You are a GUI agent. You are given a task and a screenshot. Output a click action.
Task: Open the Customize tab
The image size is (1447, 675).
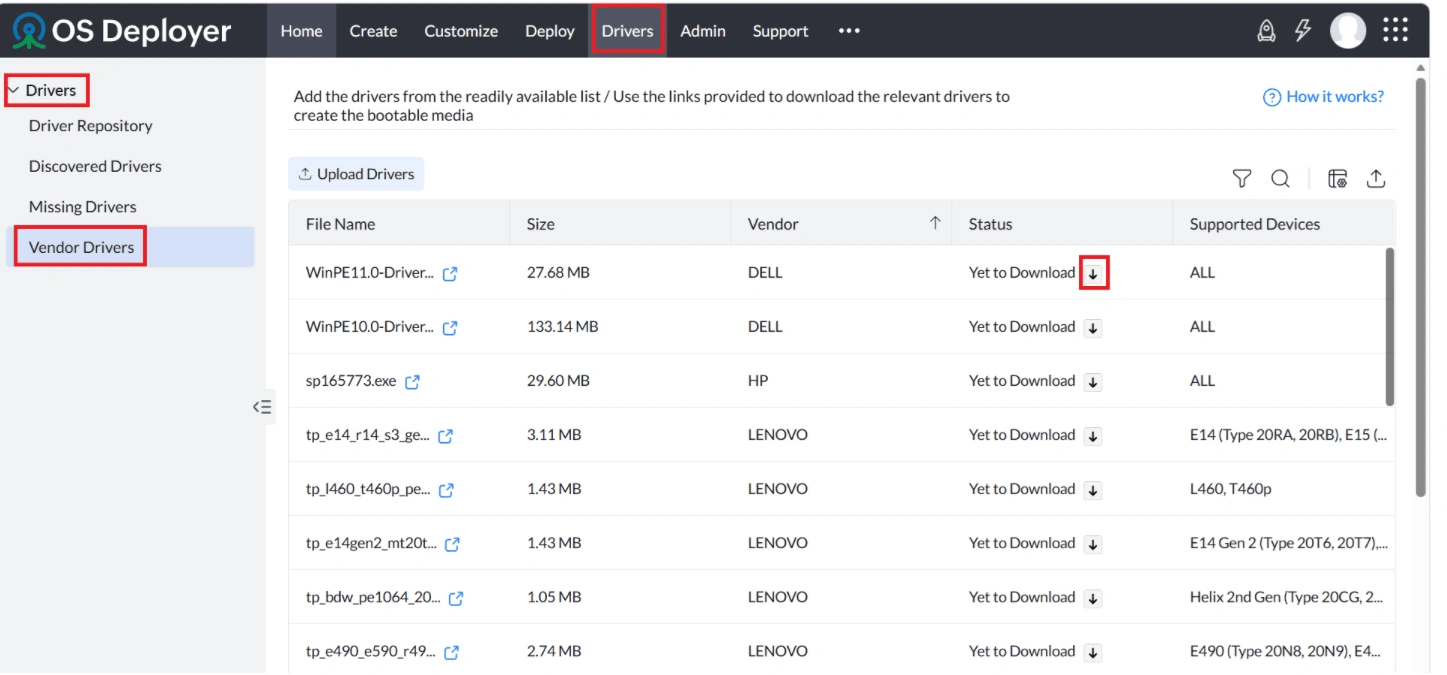click(461, 31)
